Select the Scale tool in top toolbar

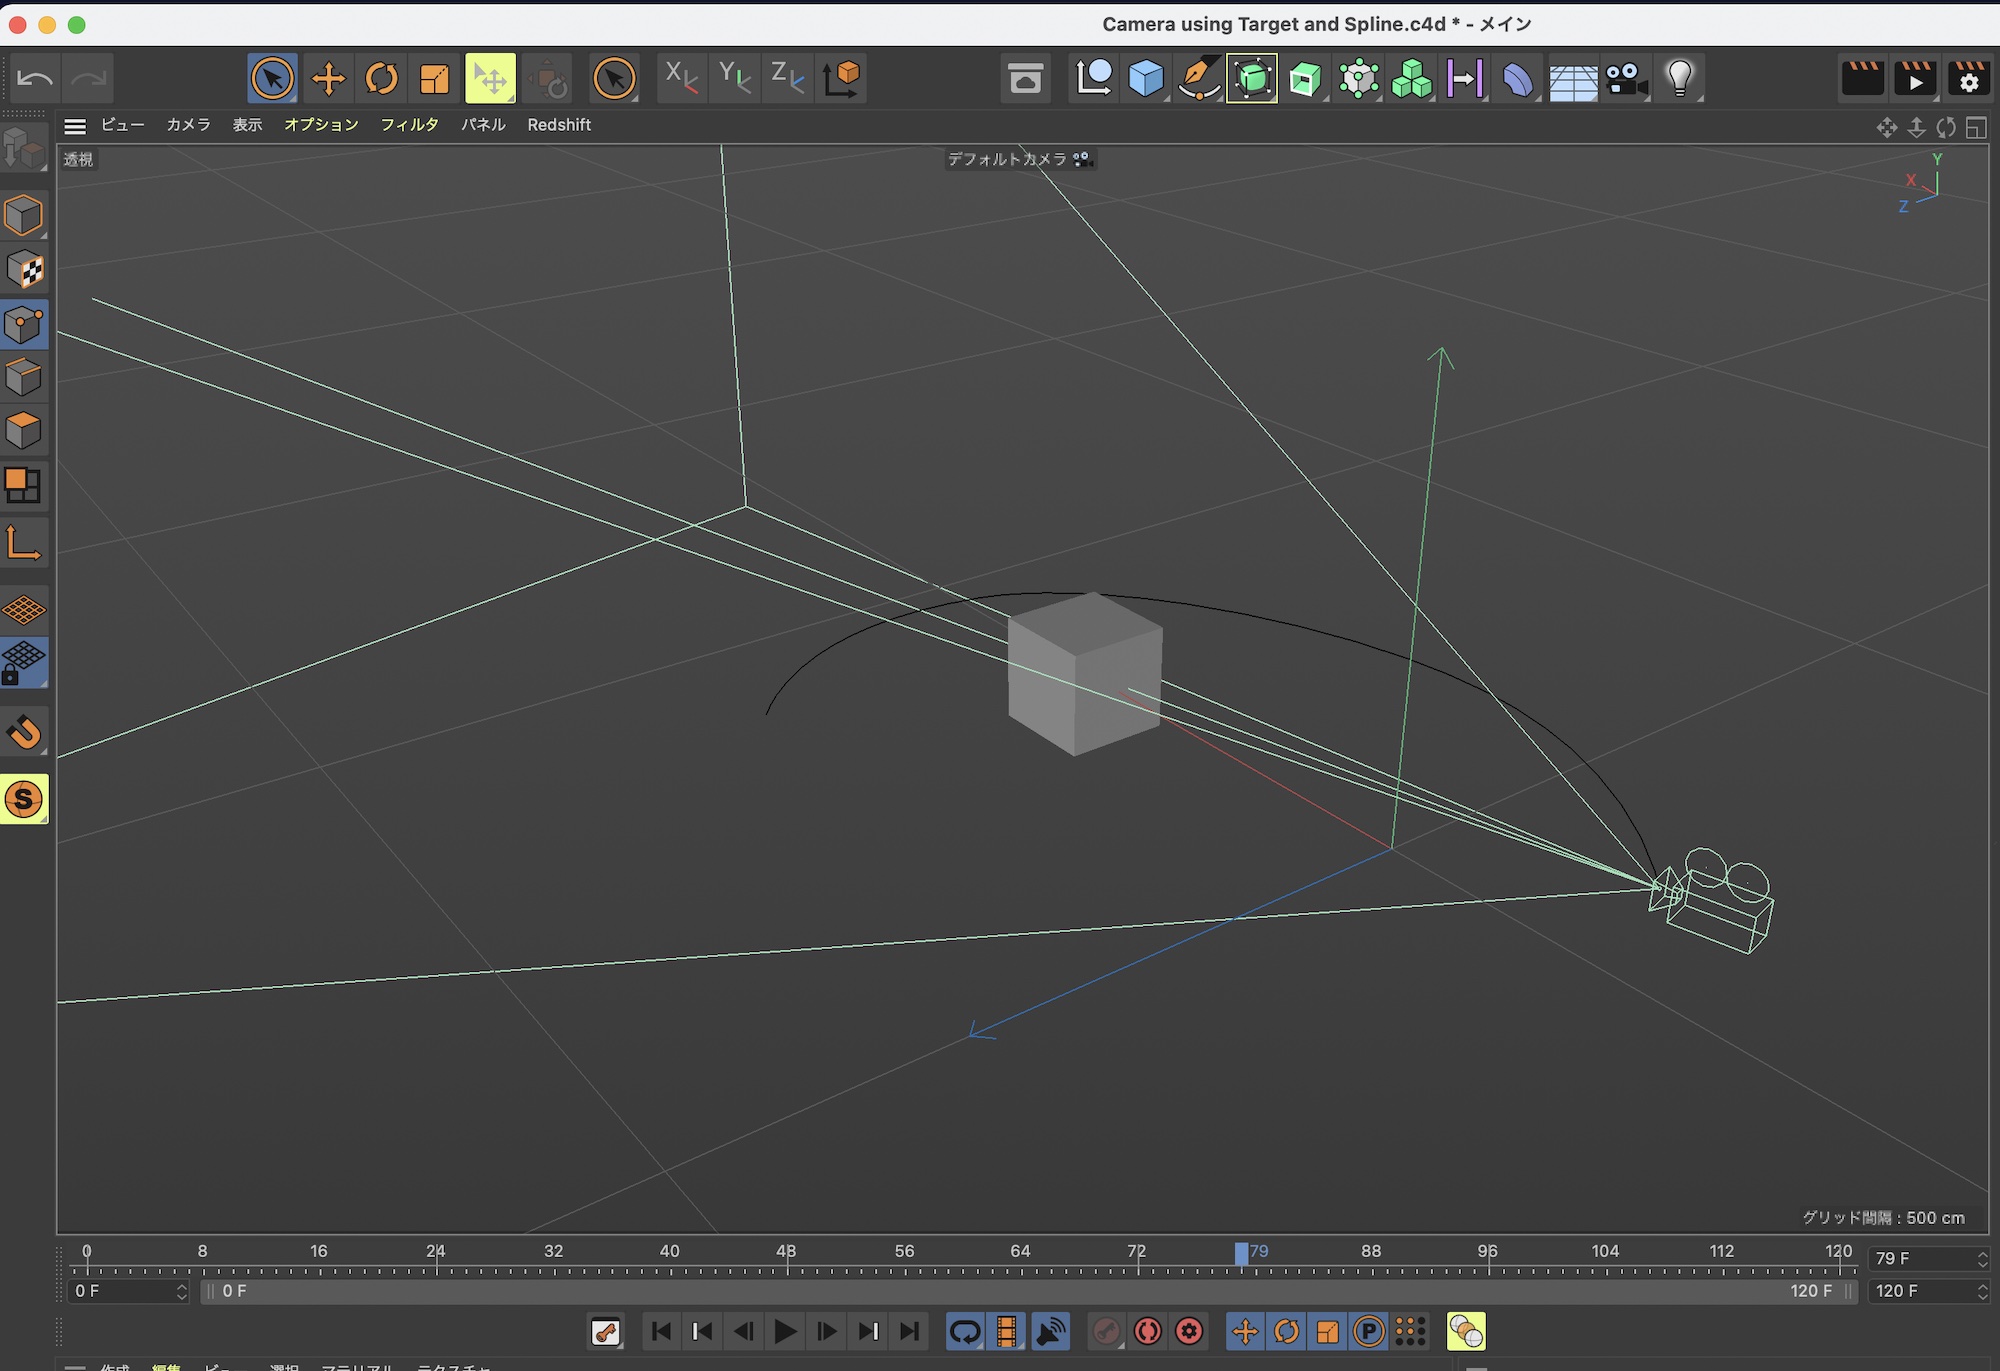[x=434, y=78]
